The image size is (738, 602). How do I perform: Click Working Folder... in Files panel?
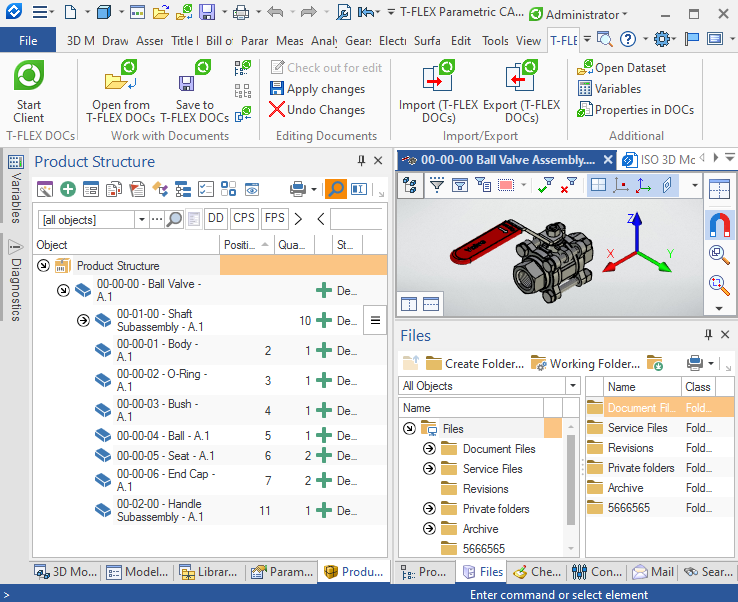point(586,364)
